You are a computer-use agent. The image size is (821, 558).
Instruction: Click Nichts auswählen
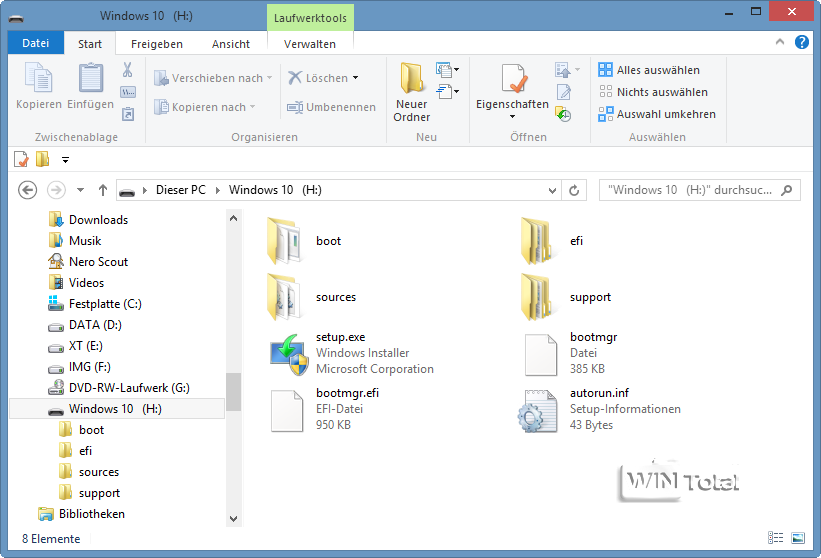pos(653,92)
